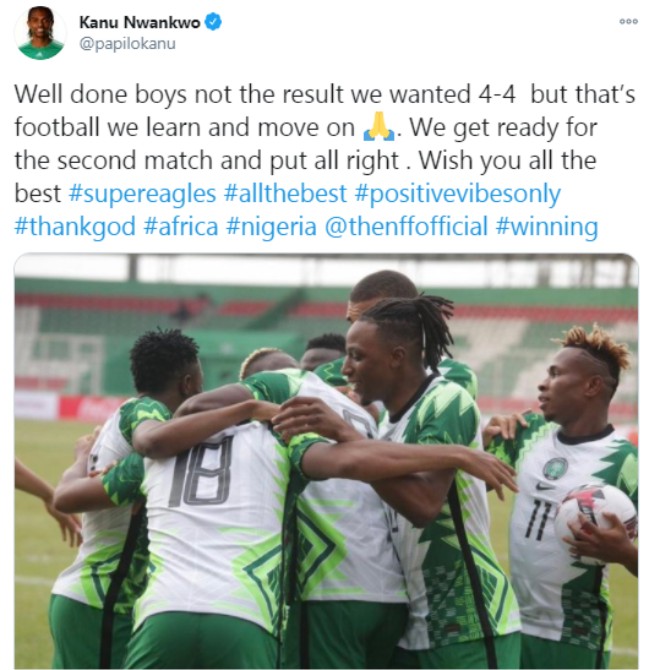Open the @thenffofficial mention
Image resolution: width=649 pixels, height=670 pixels.
coord(406,226)
